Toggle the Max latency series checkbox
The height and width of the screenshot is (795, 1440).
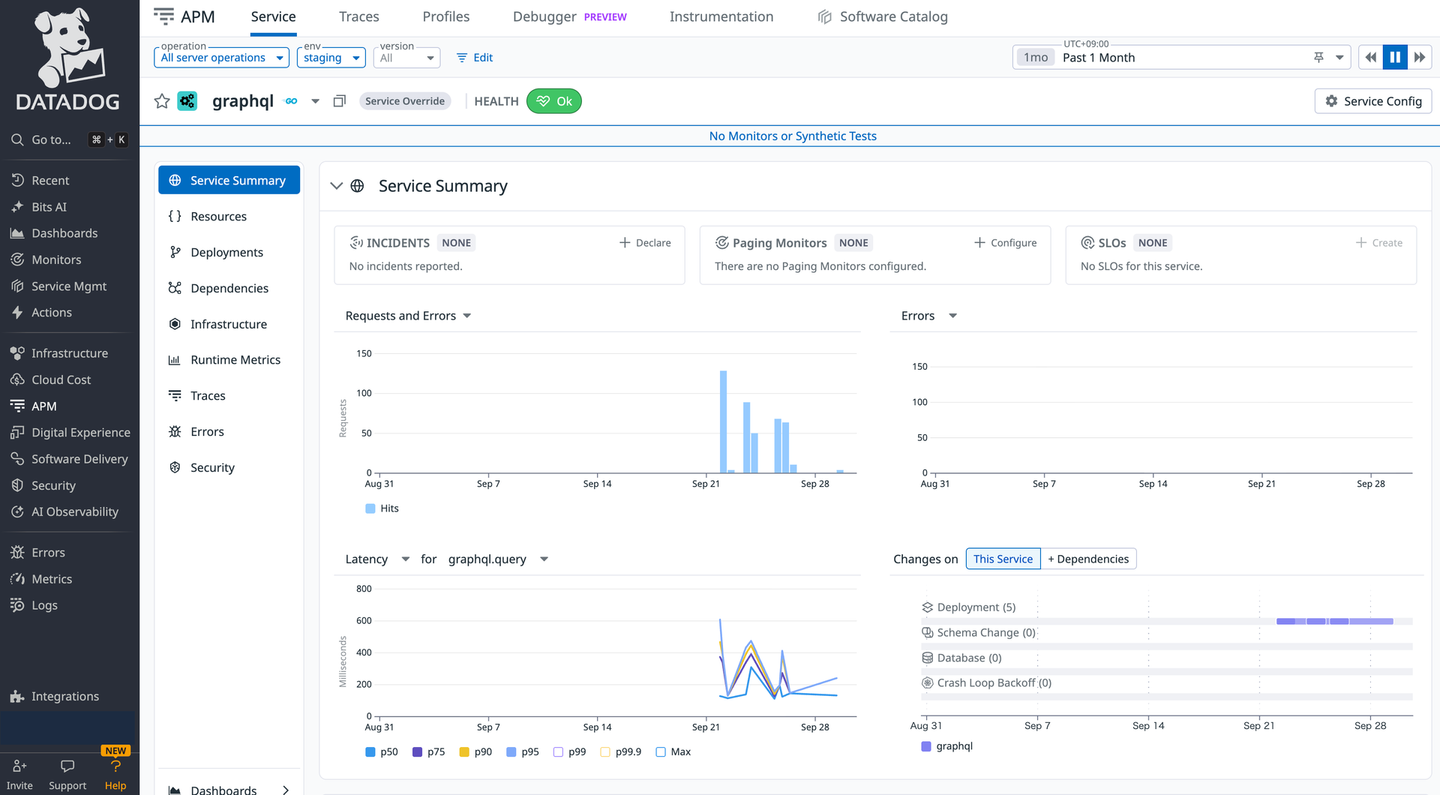[x=661, y=752]
